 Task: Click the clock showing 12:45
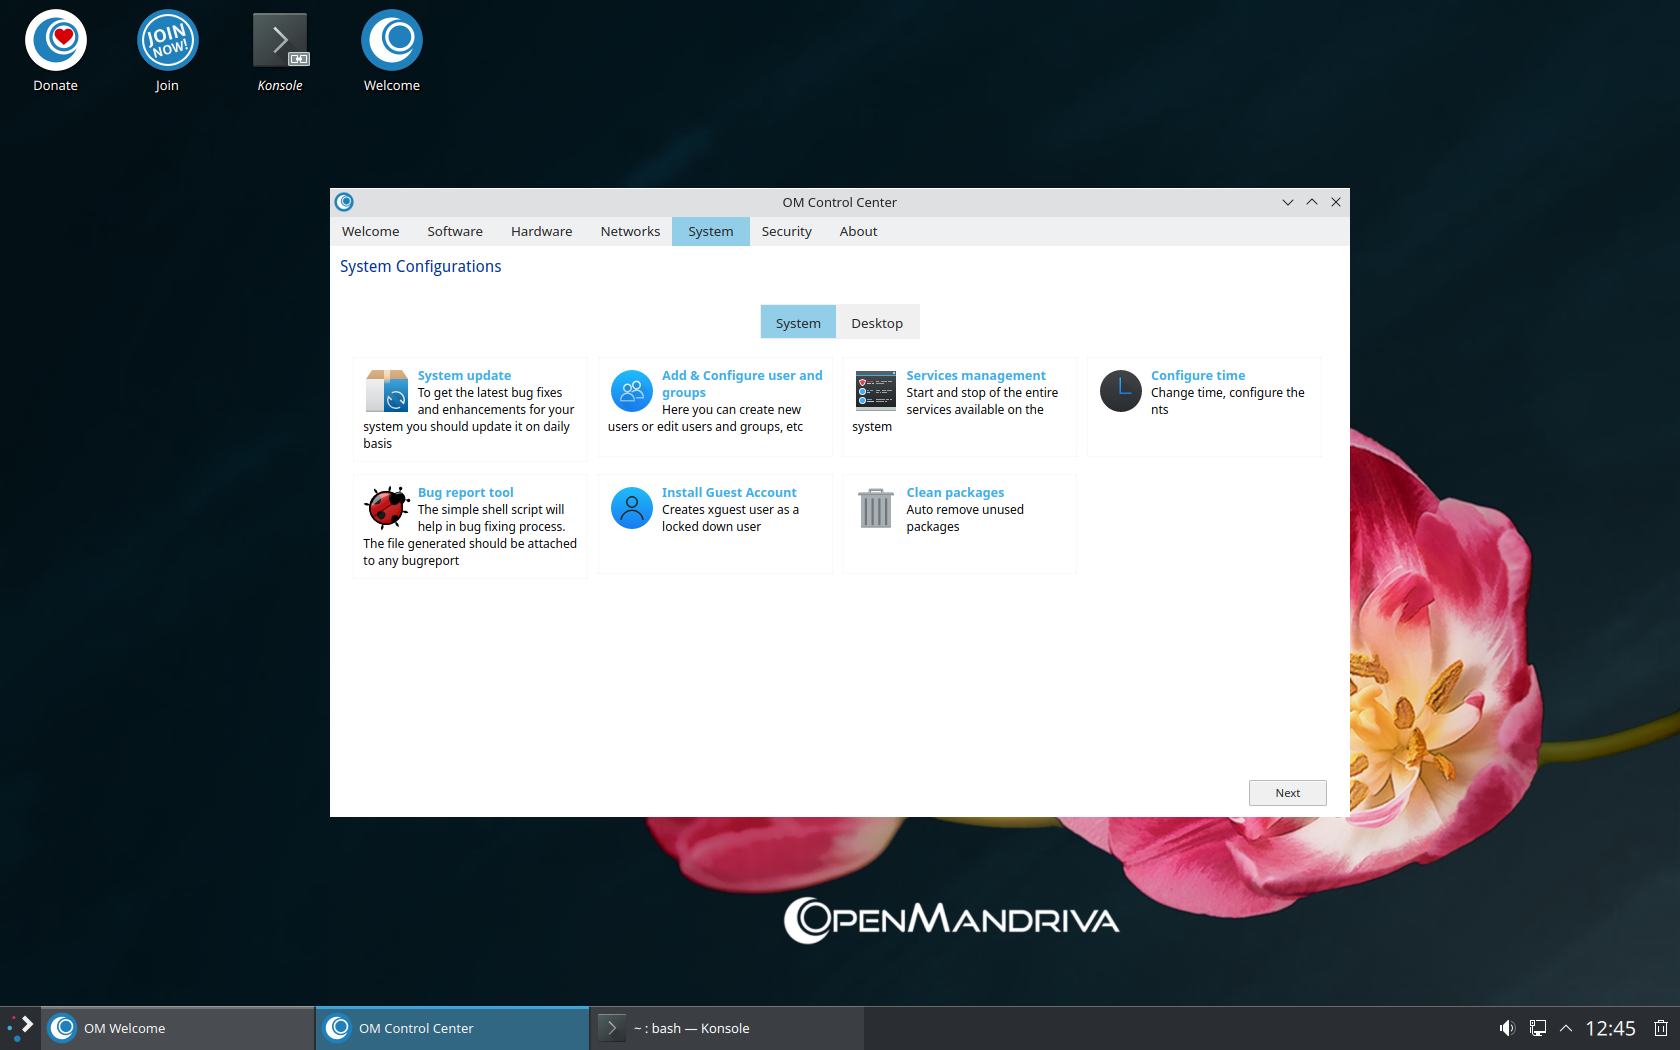point(1610,1028)
